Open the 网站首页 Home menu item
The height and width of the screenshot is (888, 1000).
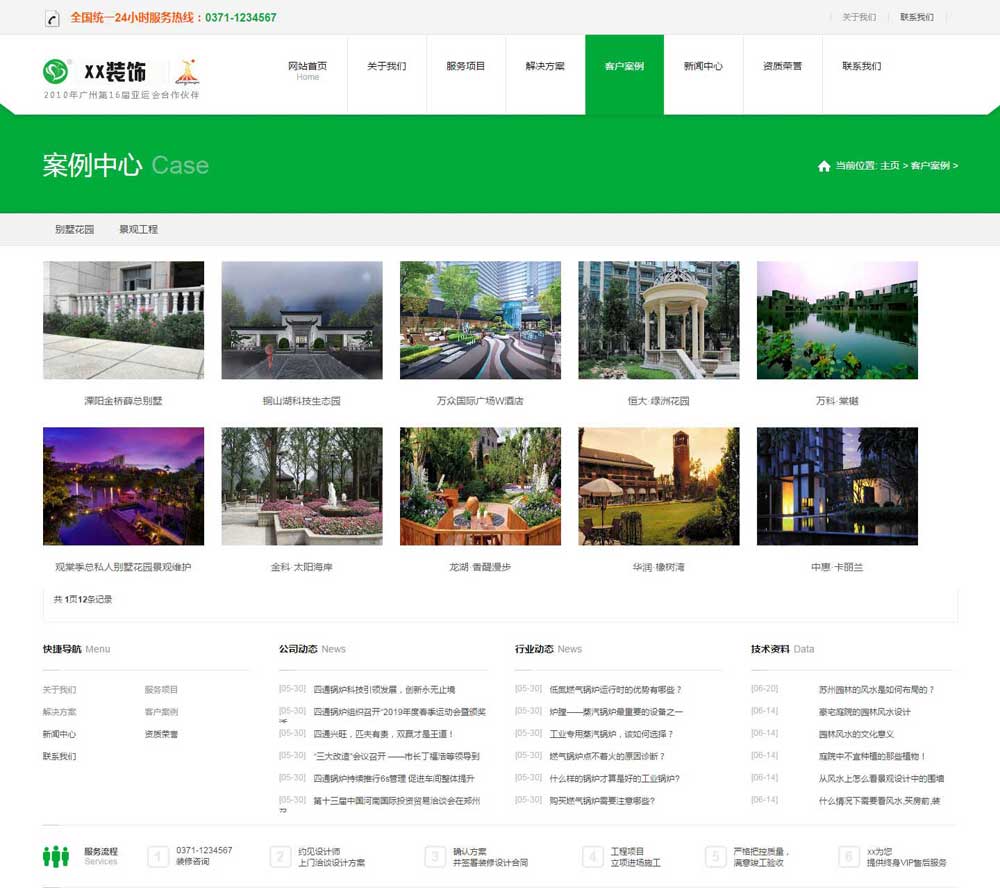click(307, 70)
